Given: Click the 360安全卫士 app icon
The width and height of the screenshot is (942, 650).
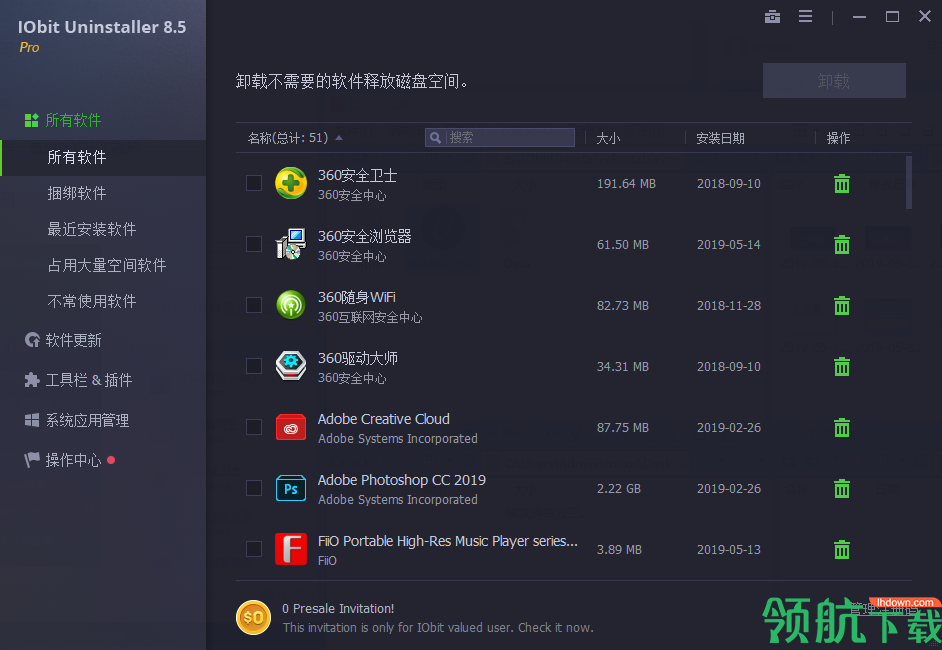Looking at the screenshot, I should [291, 183].
